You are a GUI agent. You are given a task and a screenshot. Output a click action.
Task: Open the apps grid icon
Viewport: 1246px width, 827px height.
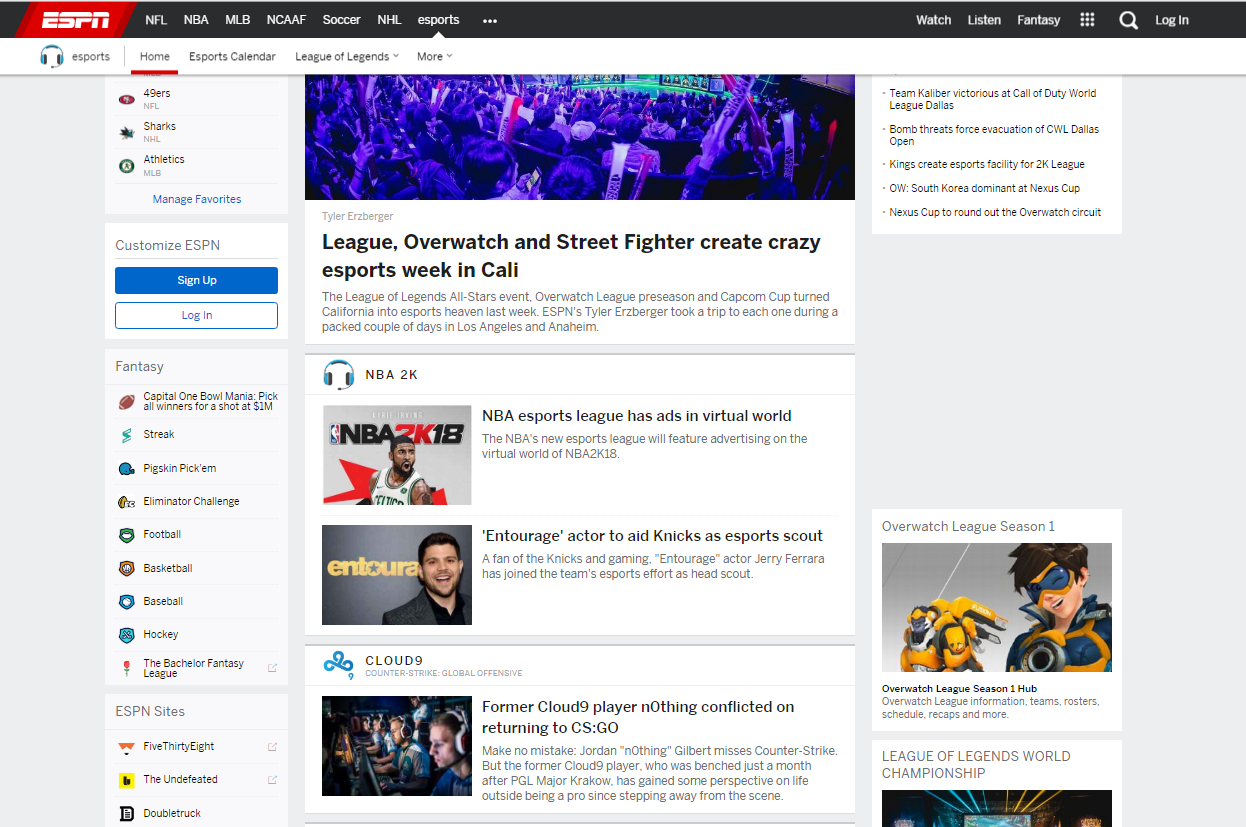1088,20
